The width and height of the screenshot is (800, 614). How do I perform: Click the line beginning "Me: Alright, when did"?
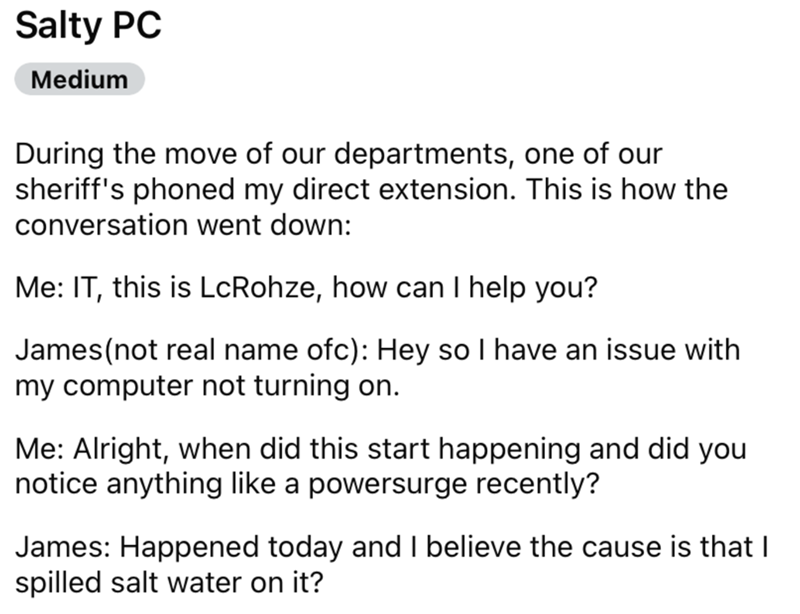point(381,449)
